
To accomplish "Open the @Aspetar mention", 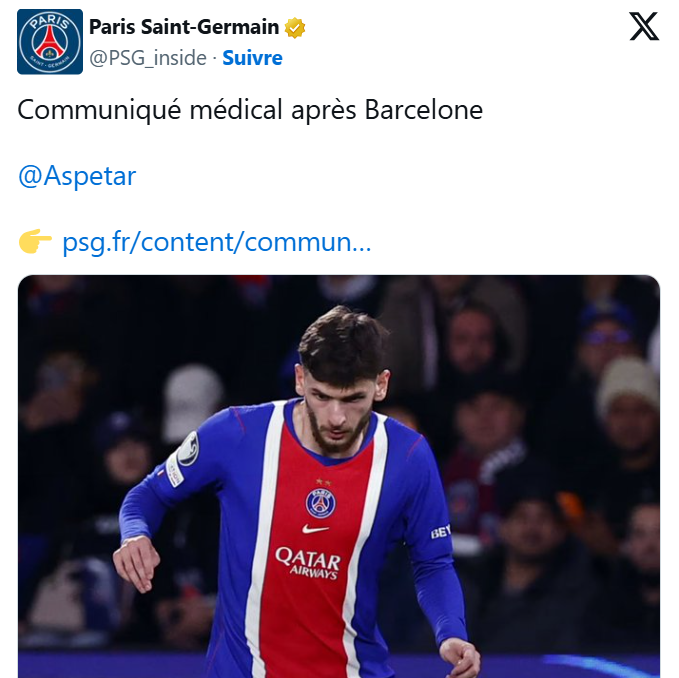I will tap(77, 176).
